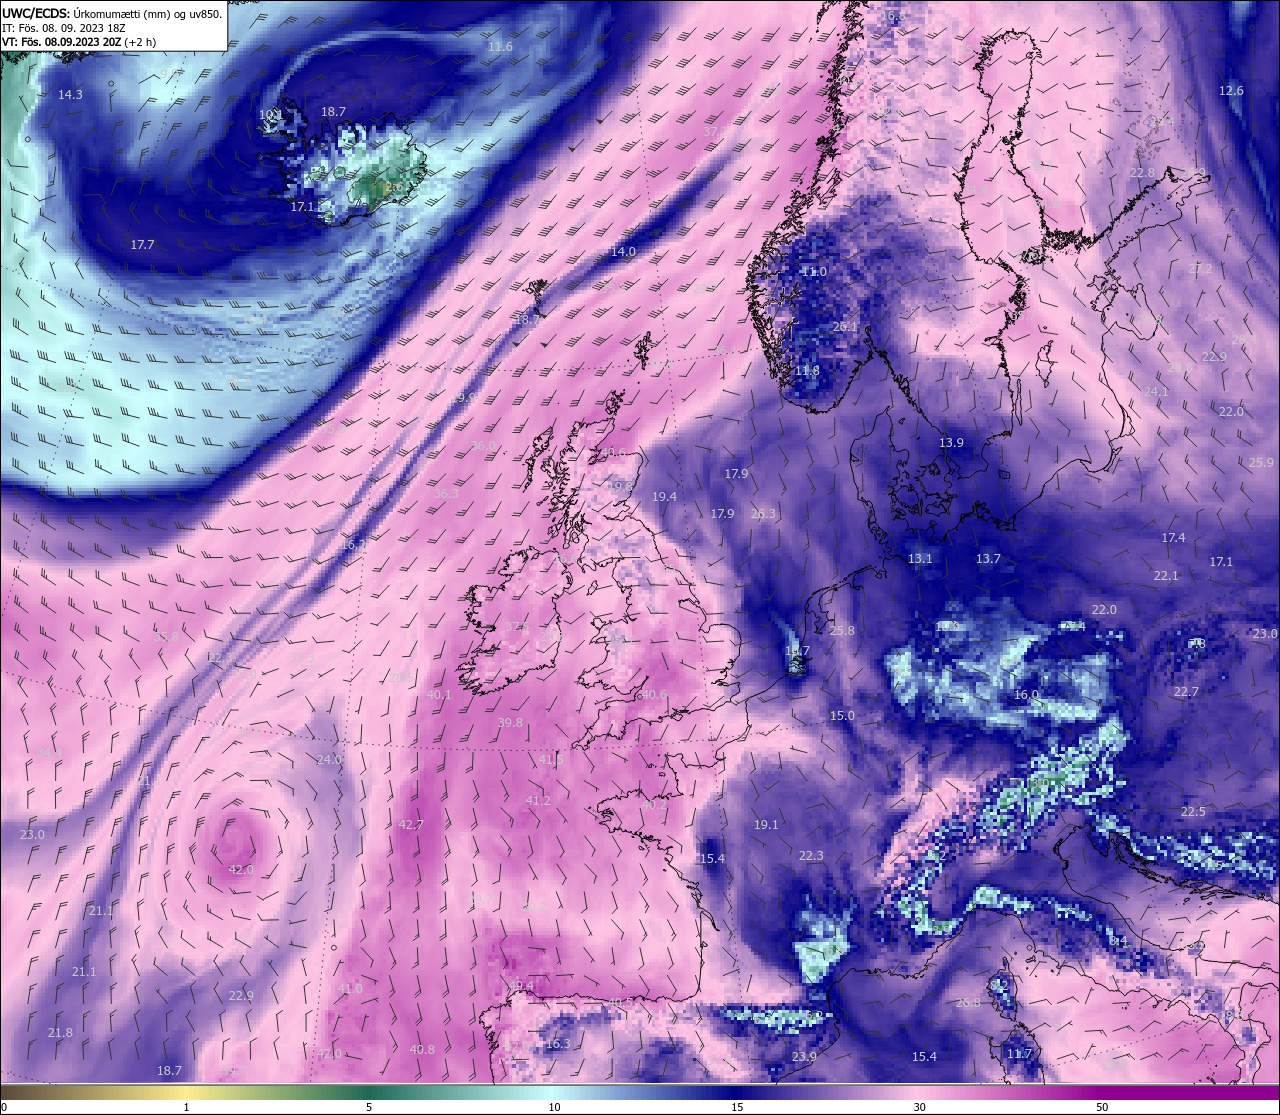This screenshot has width=1280, height=1115.
Task: Click the map value 16.0
Action: click(x=1027, y=695)
